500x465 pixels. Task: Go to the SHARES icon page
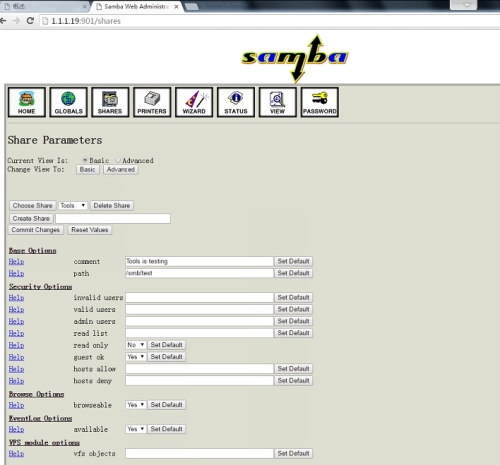click(x=110, y=102)
